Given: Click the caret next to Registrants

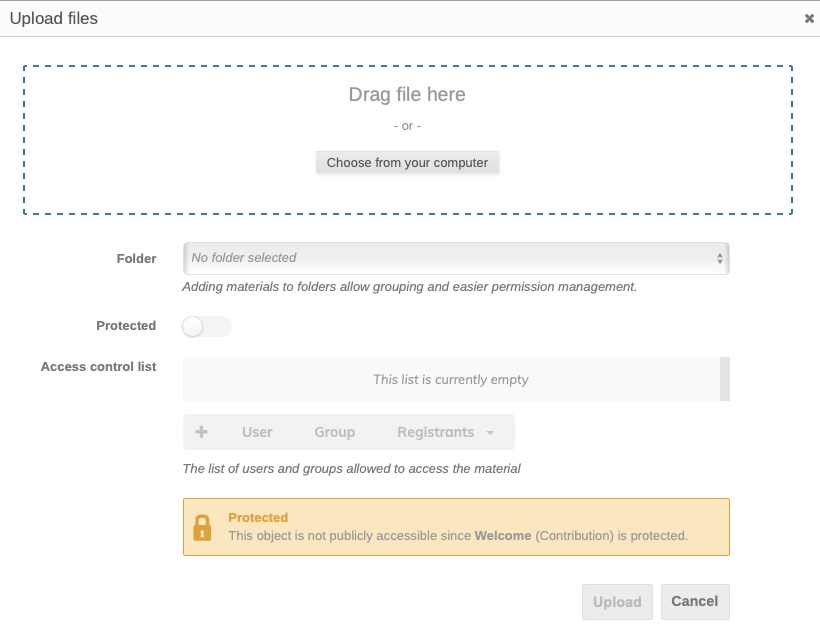Looking at the screenshot, I should (x=490, y=433).
